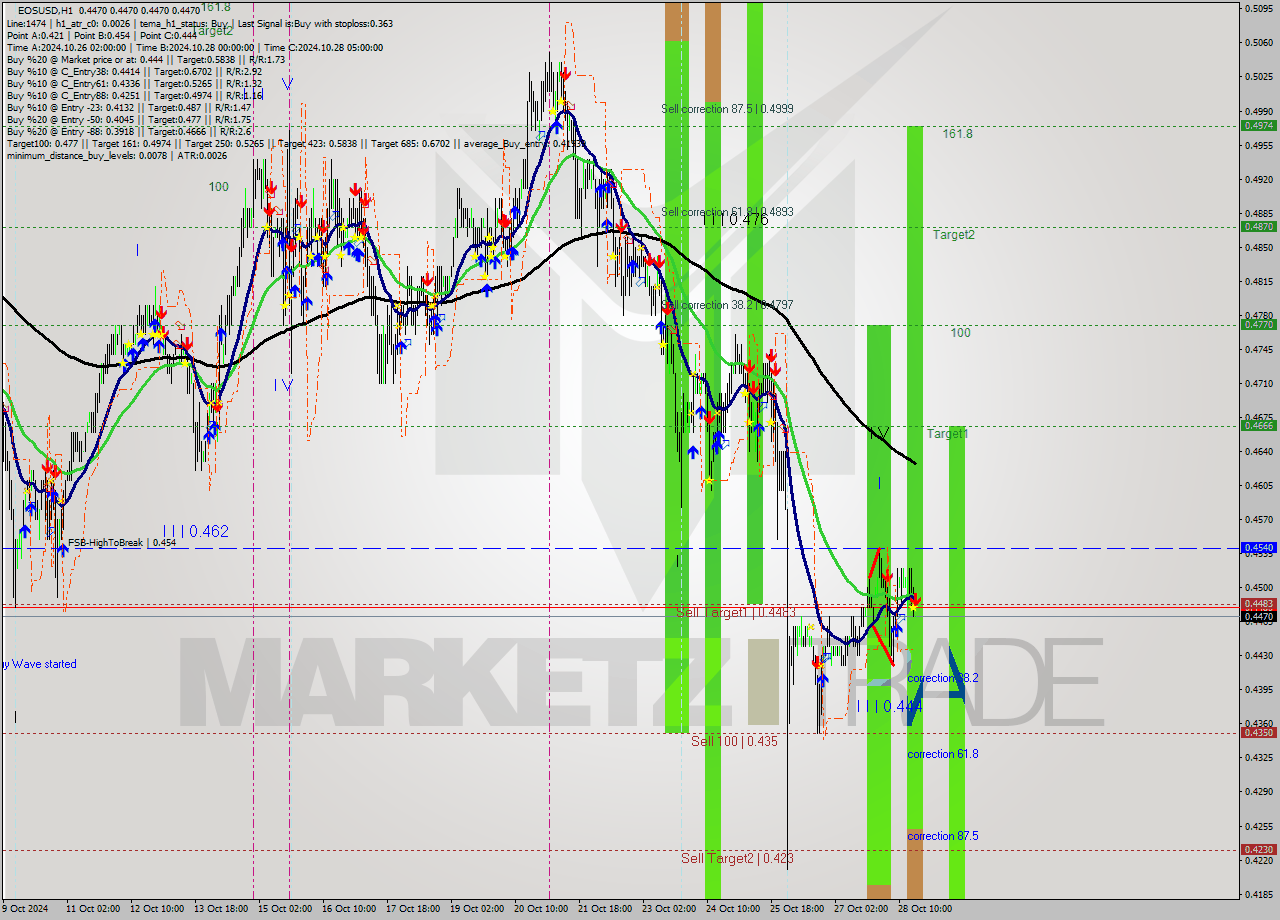Click the '25 Oct 18:00' time label
The height and width of the screenshot is (920, 1280).
pyautogui.click(x=797, y=909)
